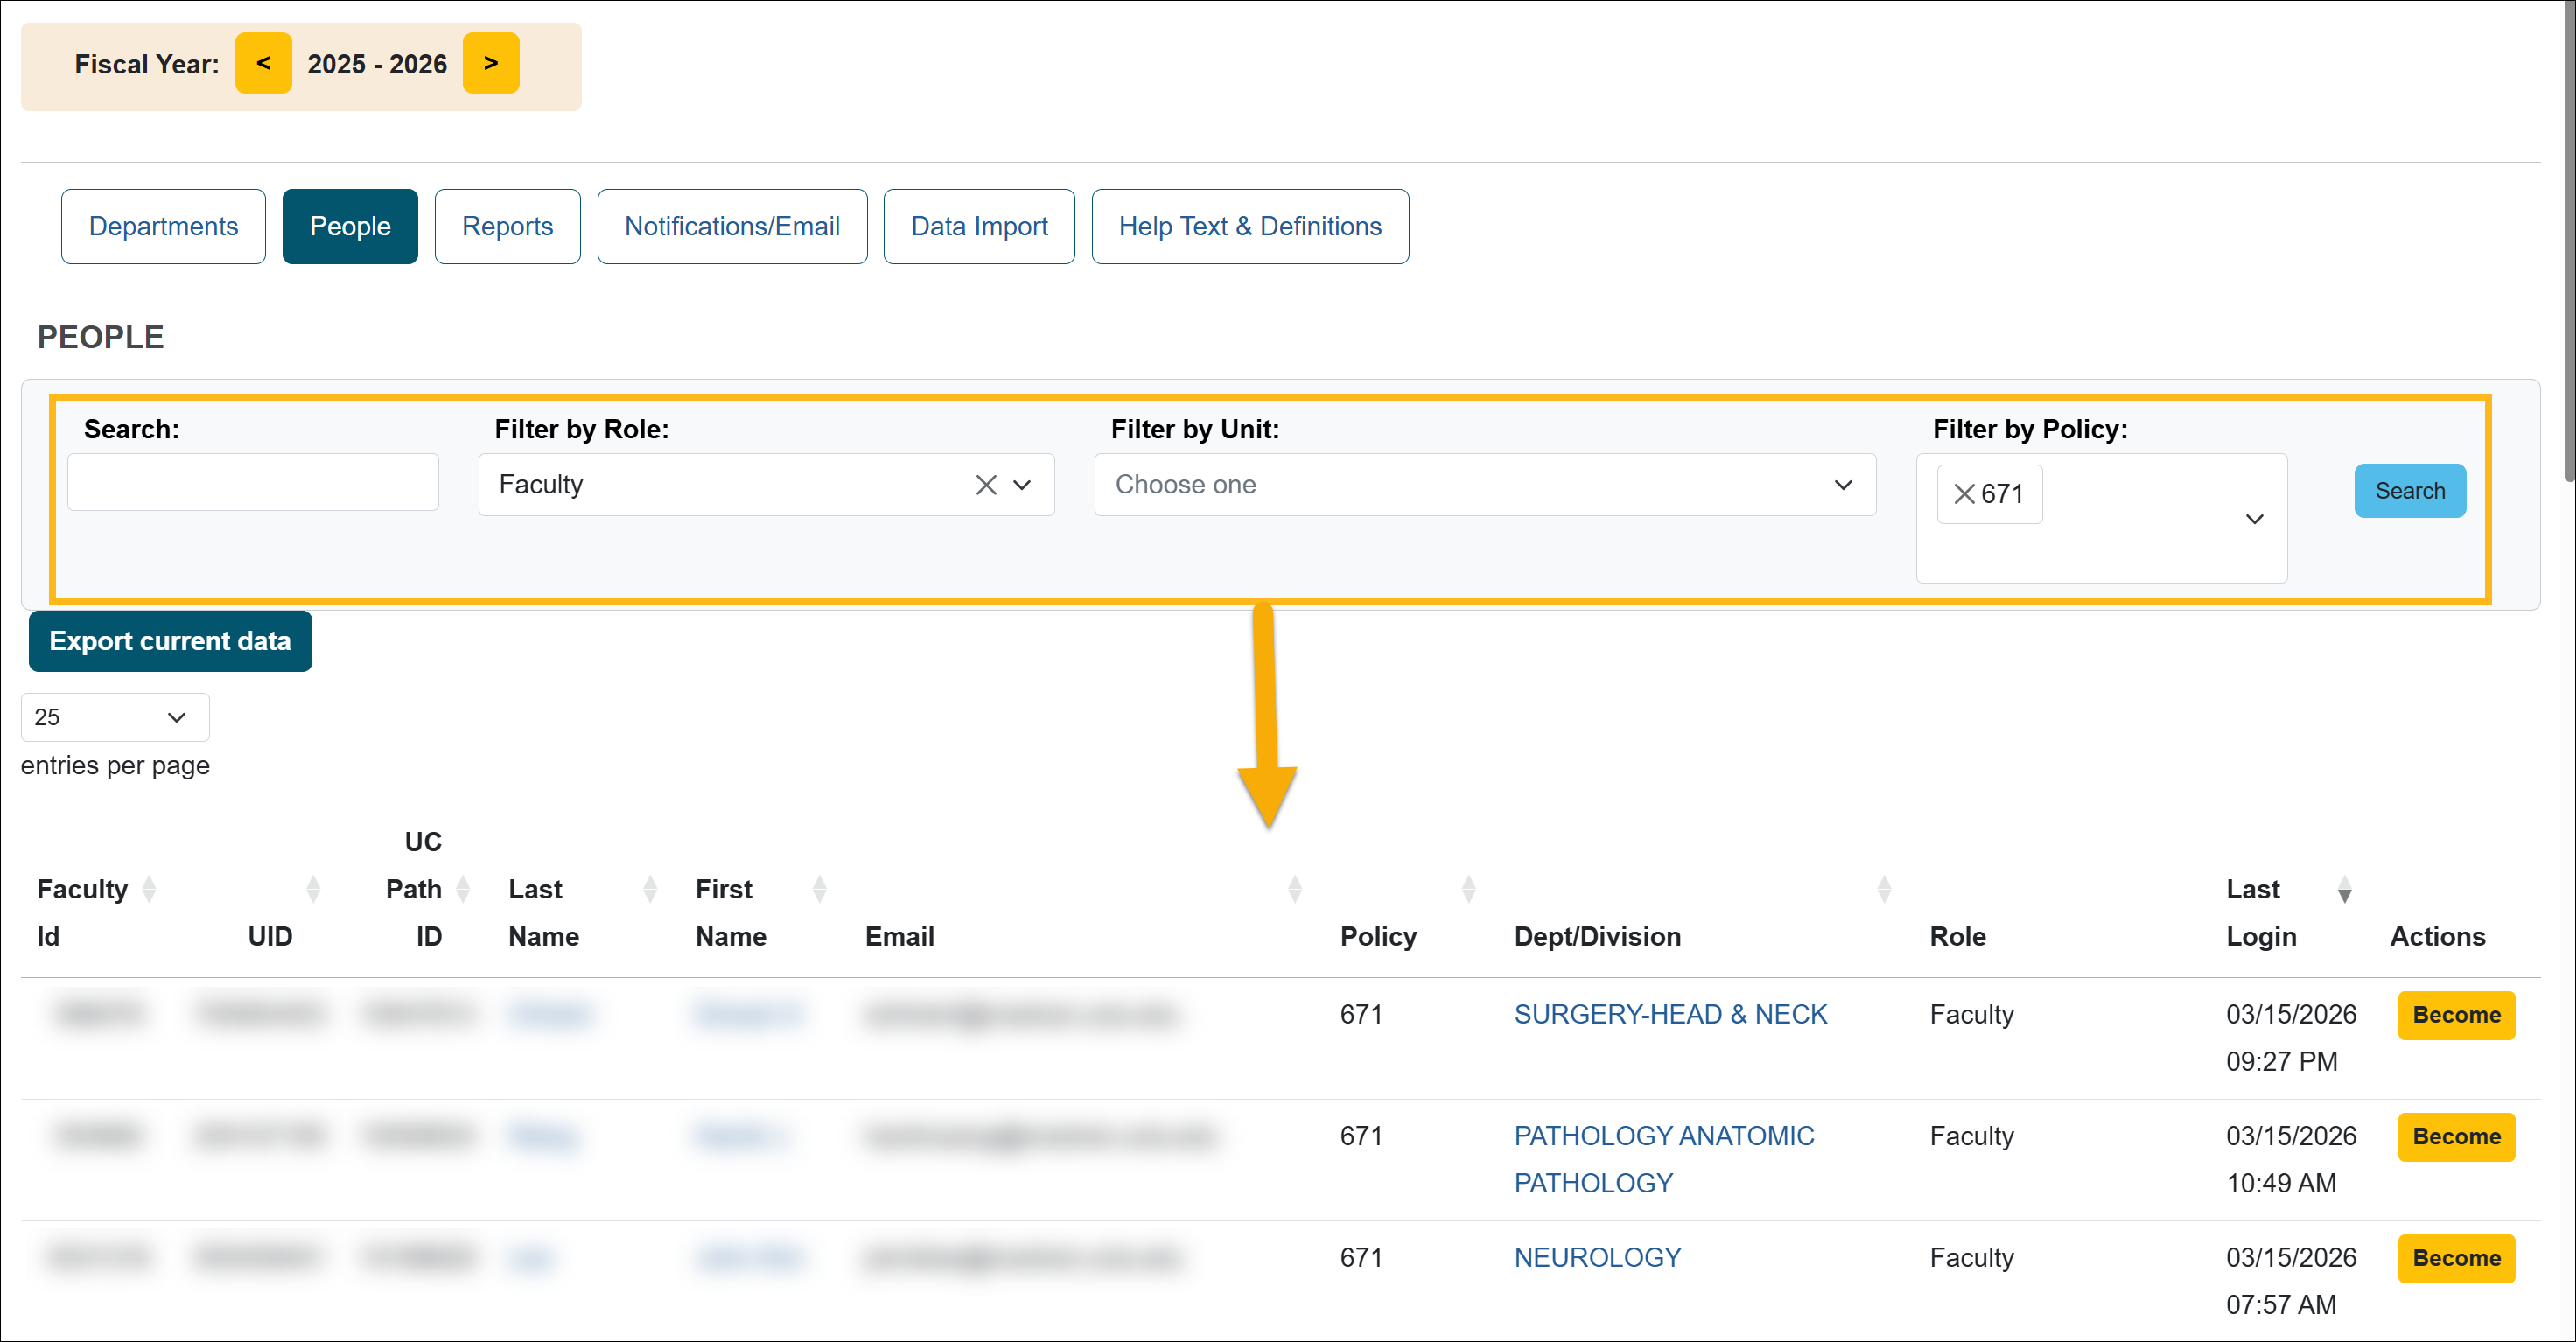
Task: Click Become for the SURGERY-HEAD & NECK row
Action: pyautogui.click(x=2456, y=1015)
